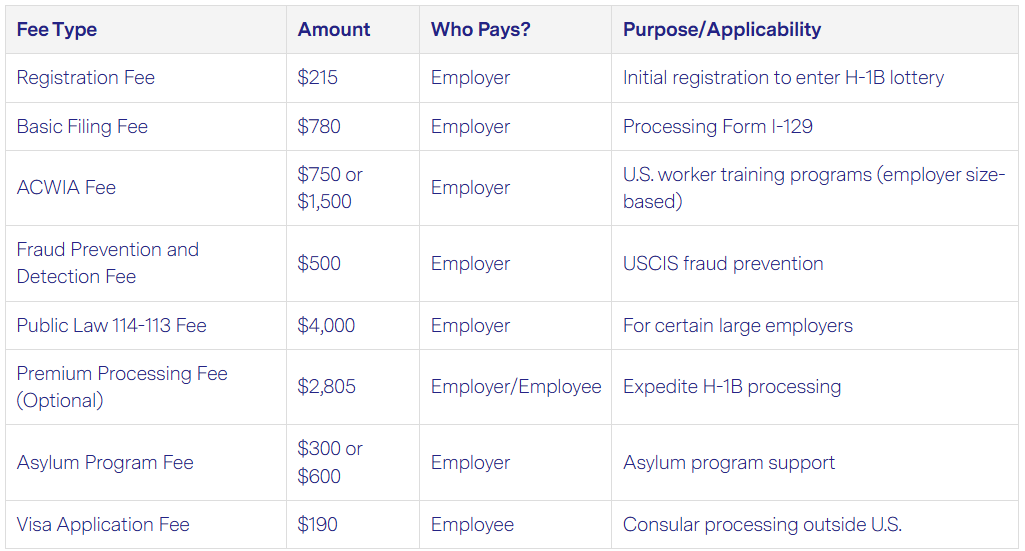Click the Consular processing outside U.S. cell
This screenshot has width=1025, height=551.
tap(762, 525)
